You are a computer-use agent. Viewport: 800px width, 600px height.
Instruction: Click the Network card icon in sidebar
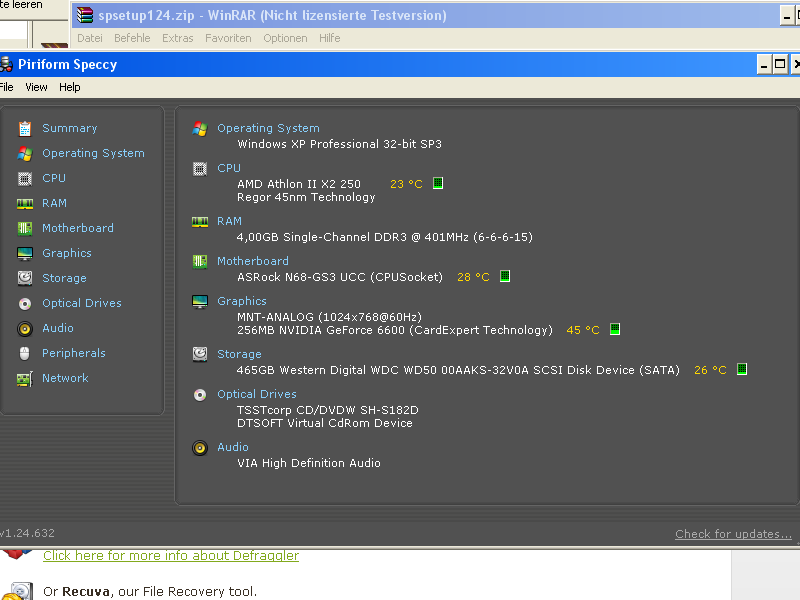pyautogui.click(x=24, y=379)
